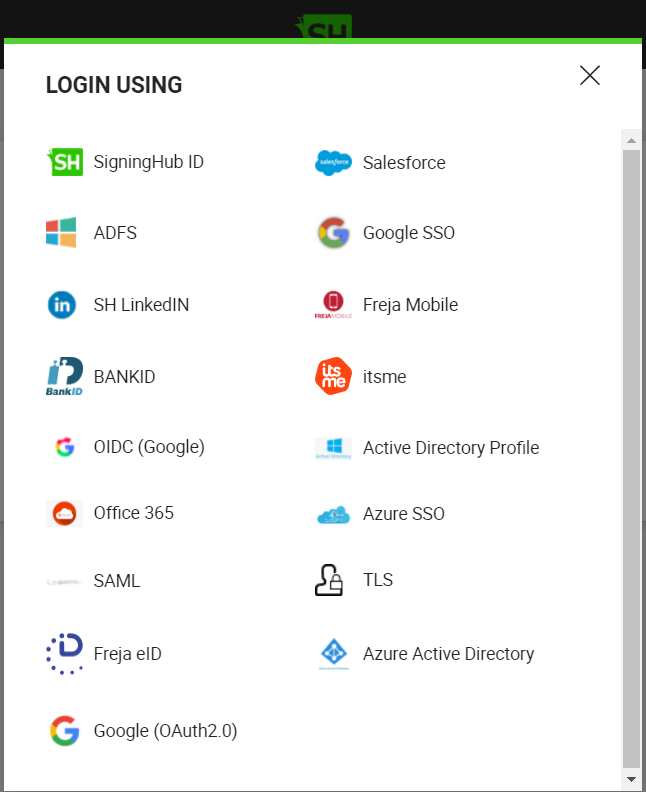Click the Freja eID dotted icon
Viewport: 646px width, 792px height.
point(65,654)
